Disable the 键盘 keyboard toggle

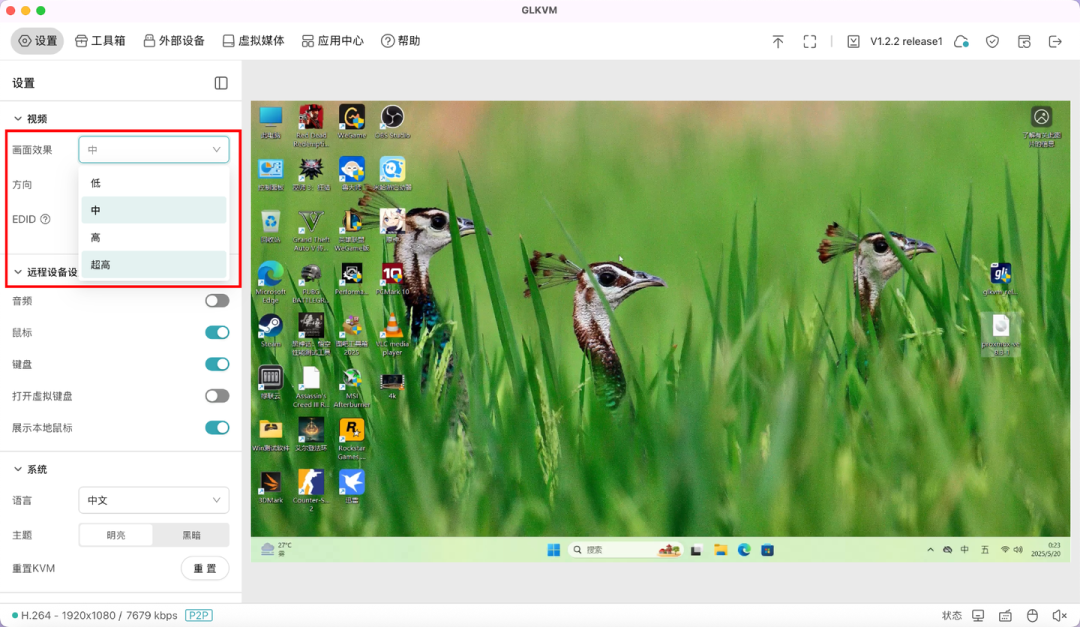(217, 364)
